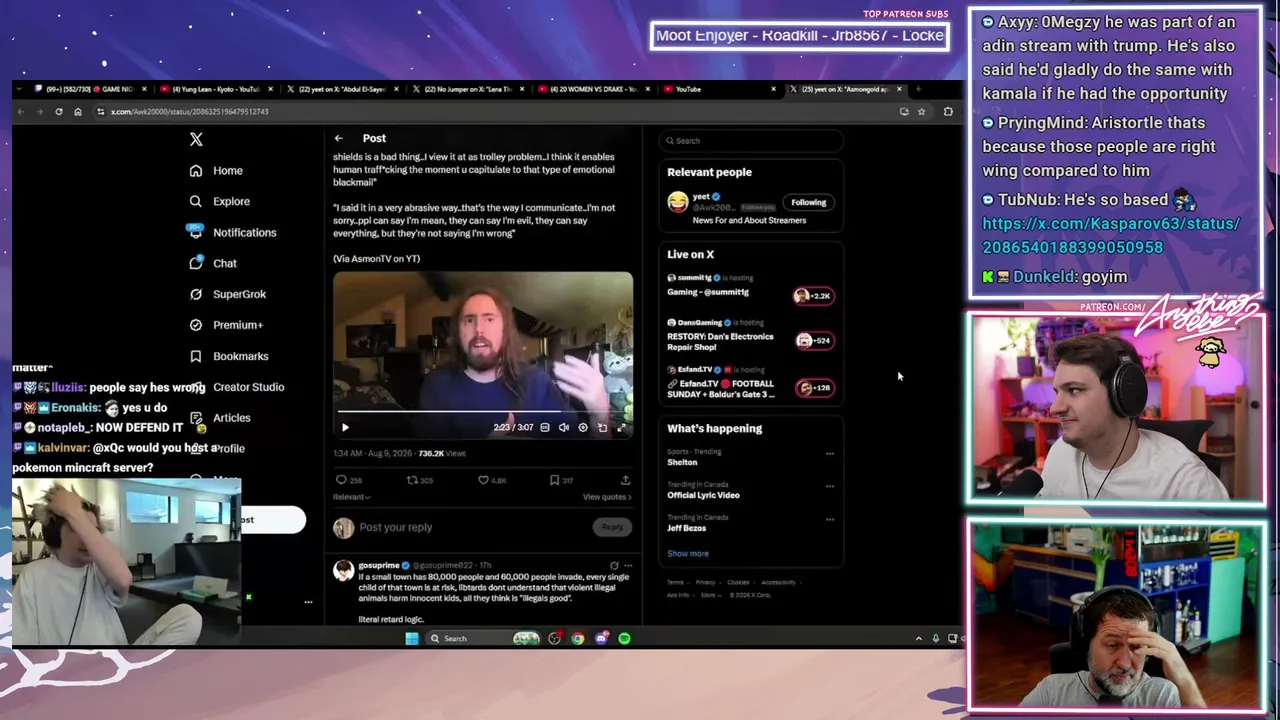Viewport: 1280px width, 720px height.
Task: Open yeet's profile avatar in Relevant people
Action: (x=678, y=202)
